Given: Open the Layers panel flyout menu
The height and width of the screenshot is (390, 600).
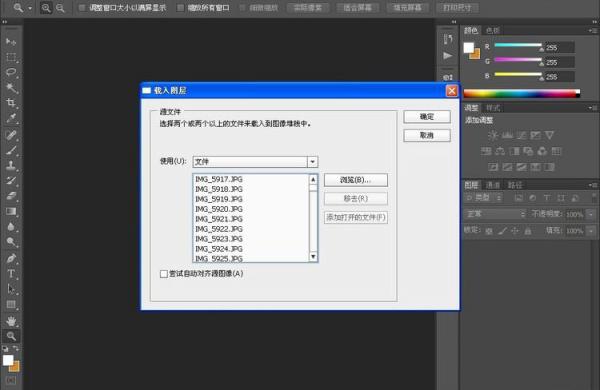Looking at the screenshot, I should tap(592, 185).
